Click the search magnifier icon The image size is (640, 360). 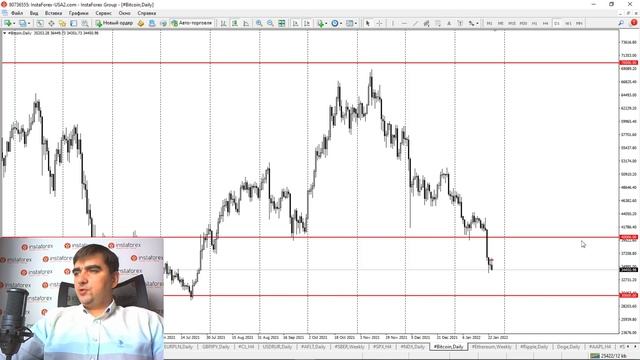621,23
